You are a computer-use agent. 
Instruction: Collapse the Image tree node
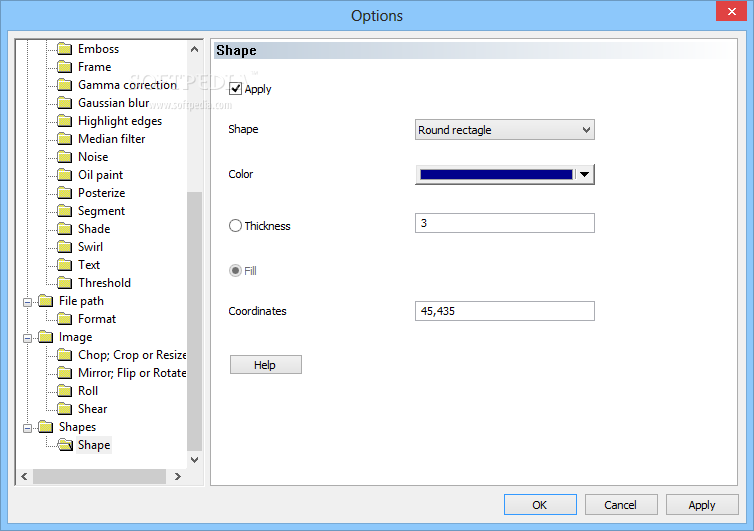click(x=27, y=337)
